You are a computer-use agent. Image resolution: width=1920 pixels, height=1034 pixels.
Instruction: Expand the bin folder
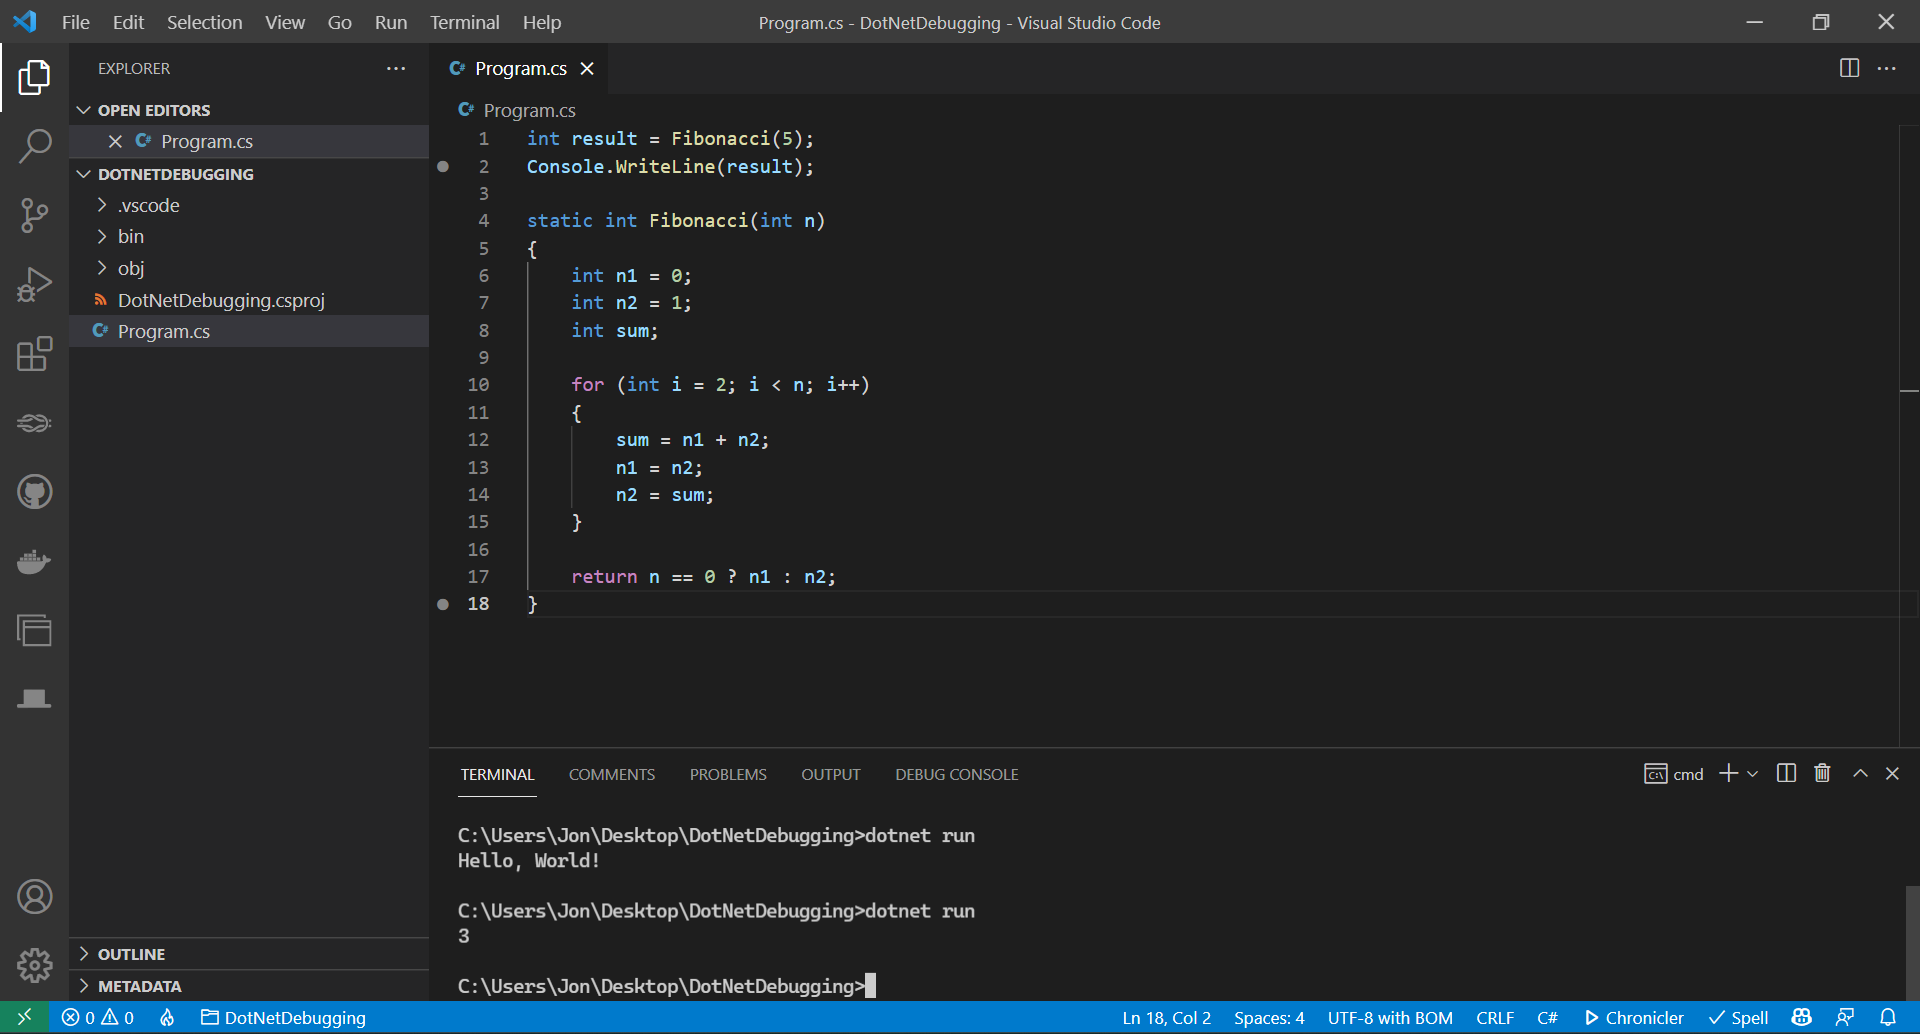point(131,236)
